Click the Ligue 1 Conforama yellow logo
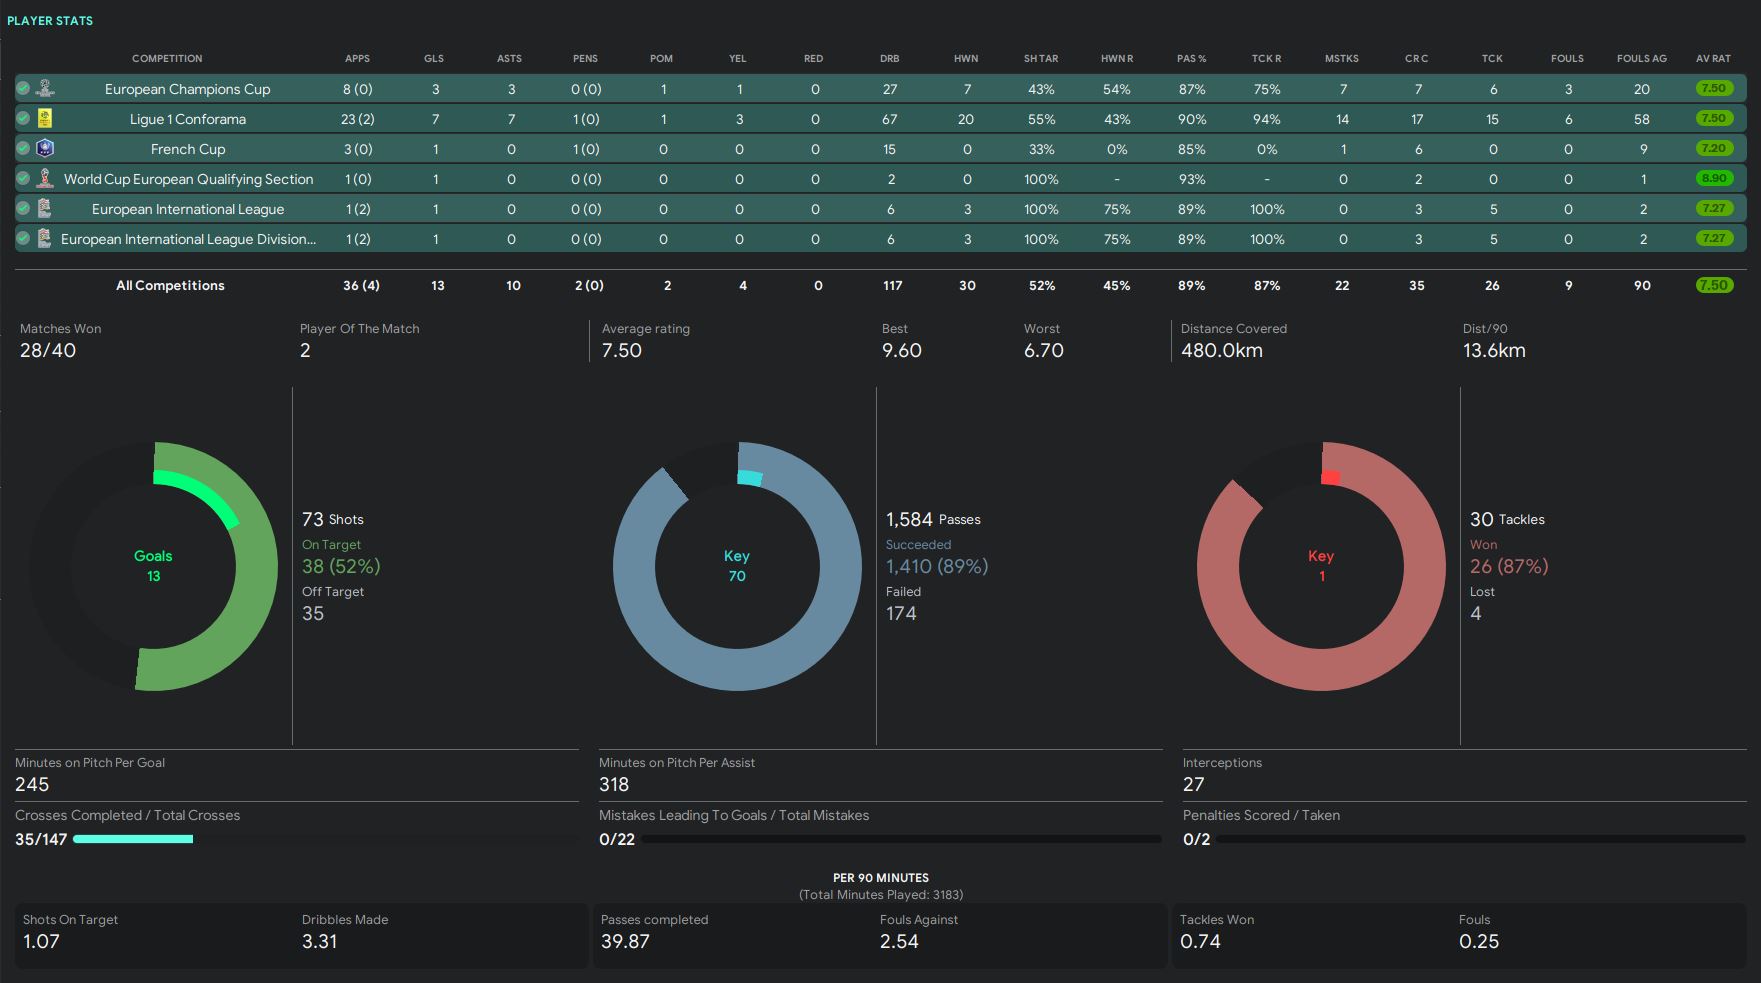Viewport: 1761px width, 983px height. tap(45, 119)
